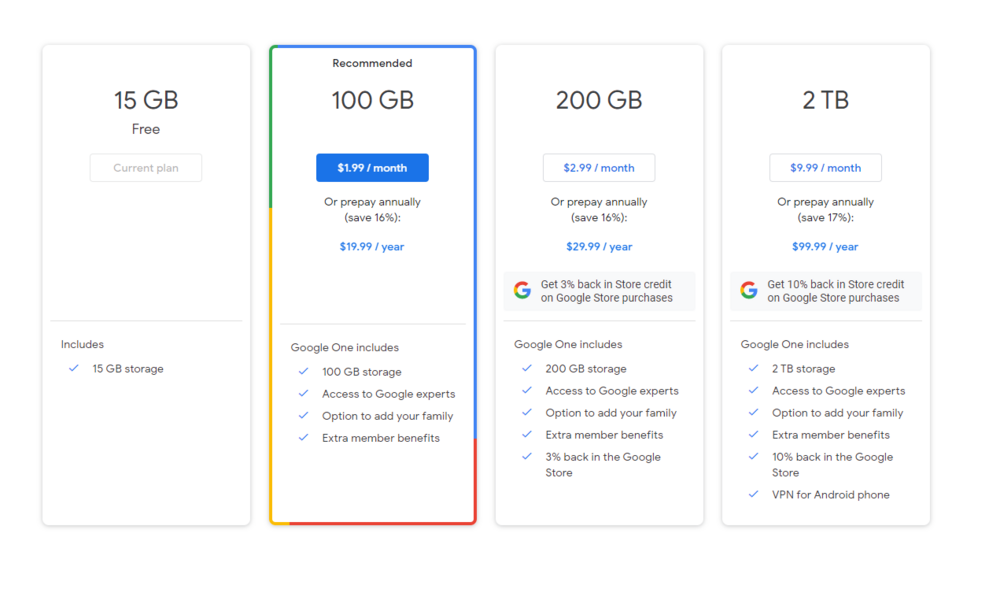Click the Google logo in 2 TB card
Viewport: 1000px width, 589px height.
[x=749, y=291]
